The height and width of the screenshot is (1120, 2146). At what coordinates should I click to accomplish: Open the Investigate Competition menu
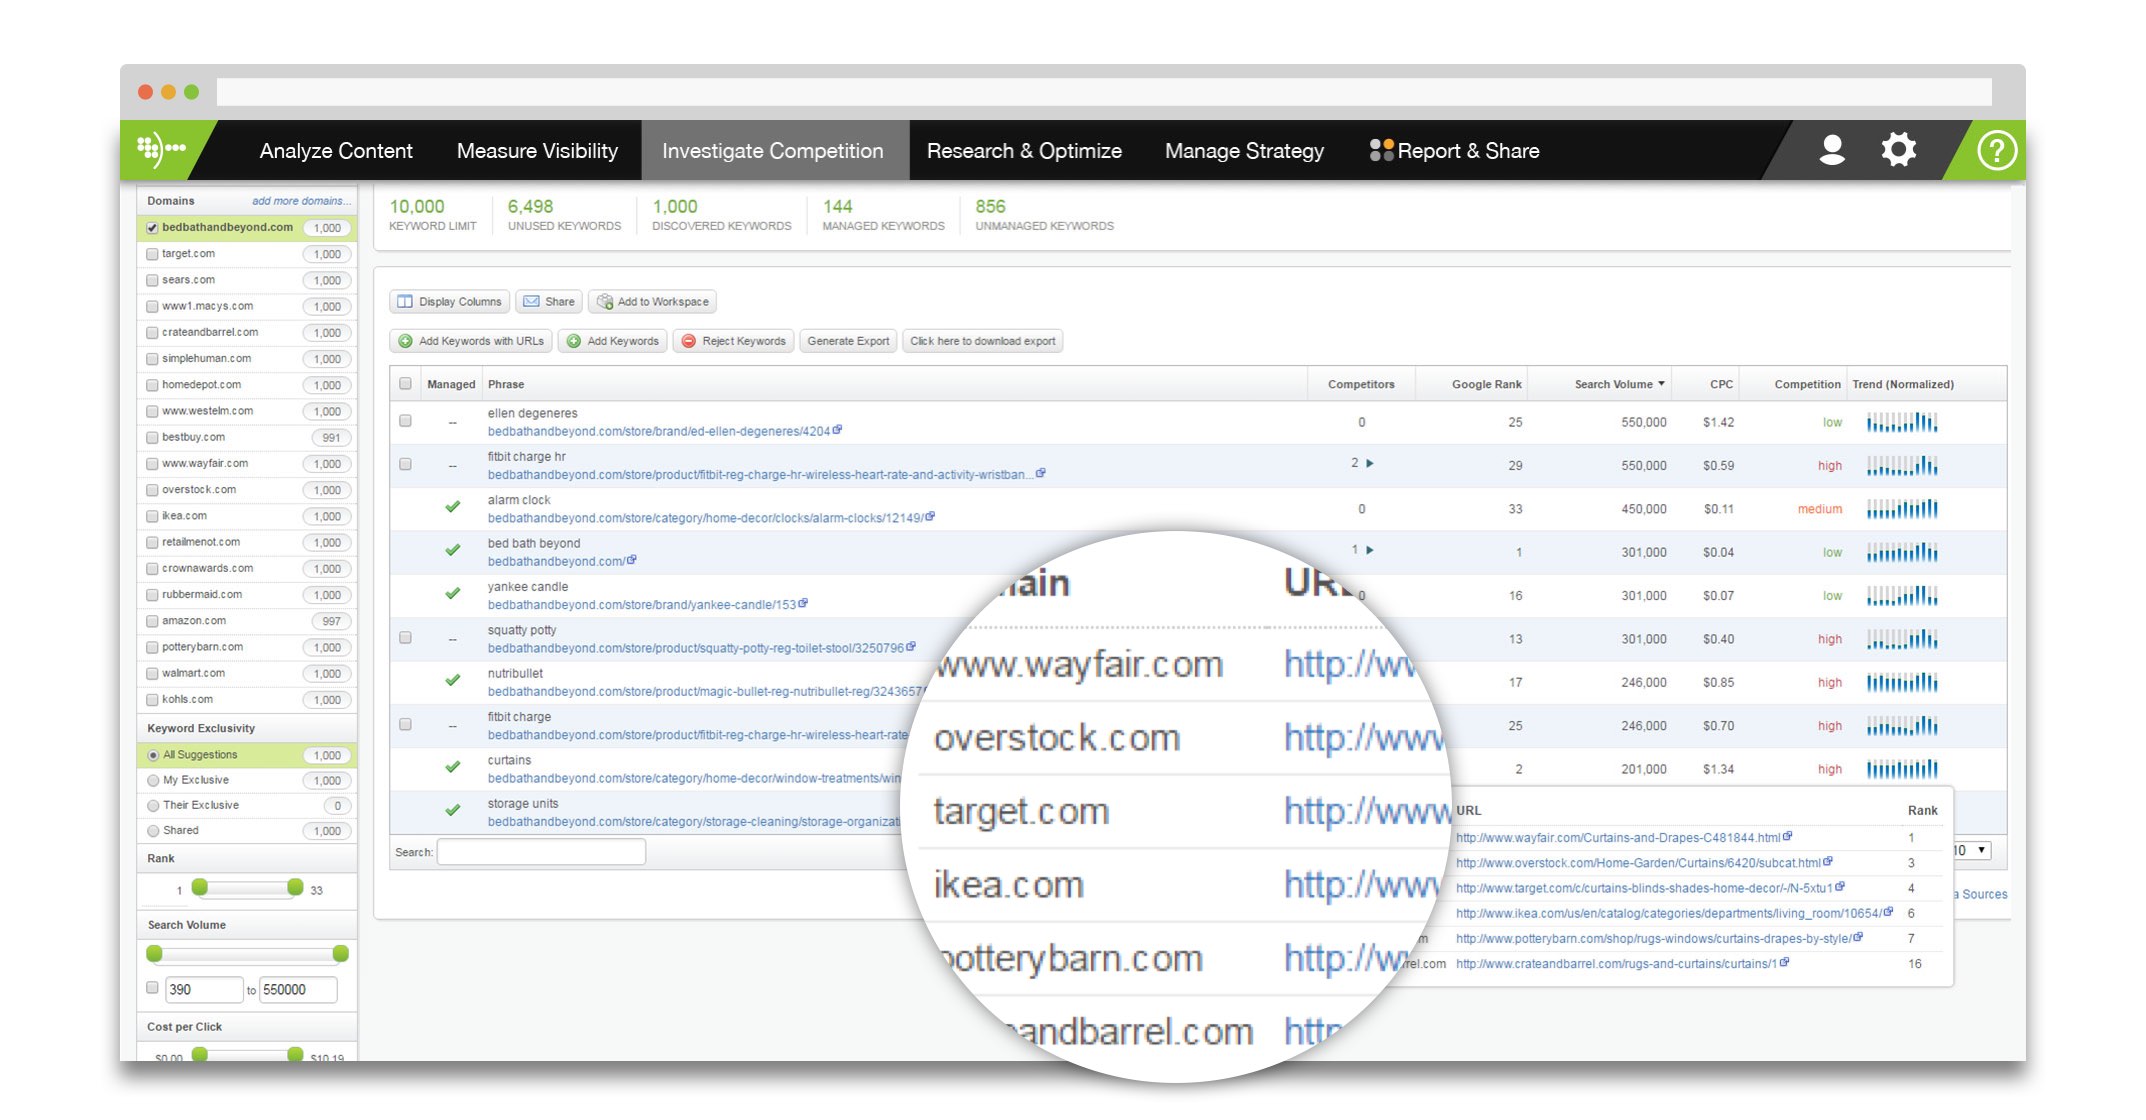(x=773, y=151)
